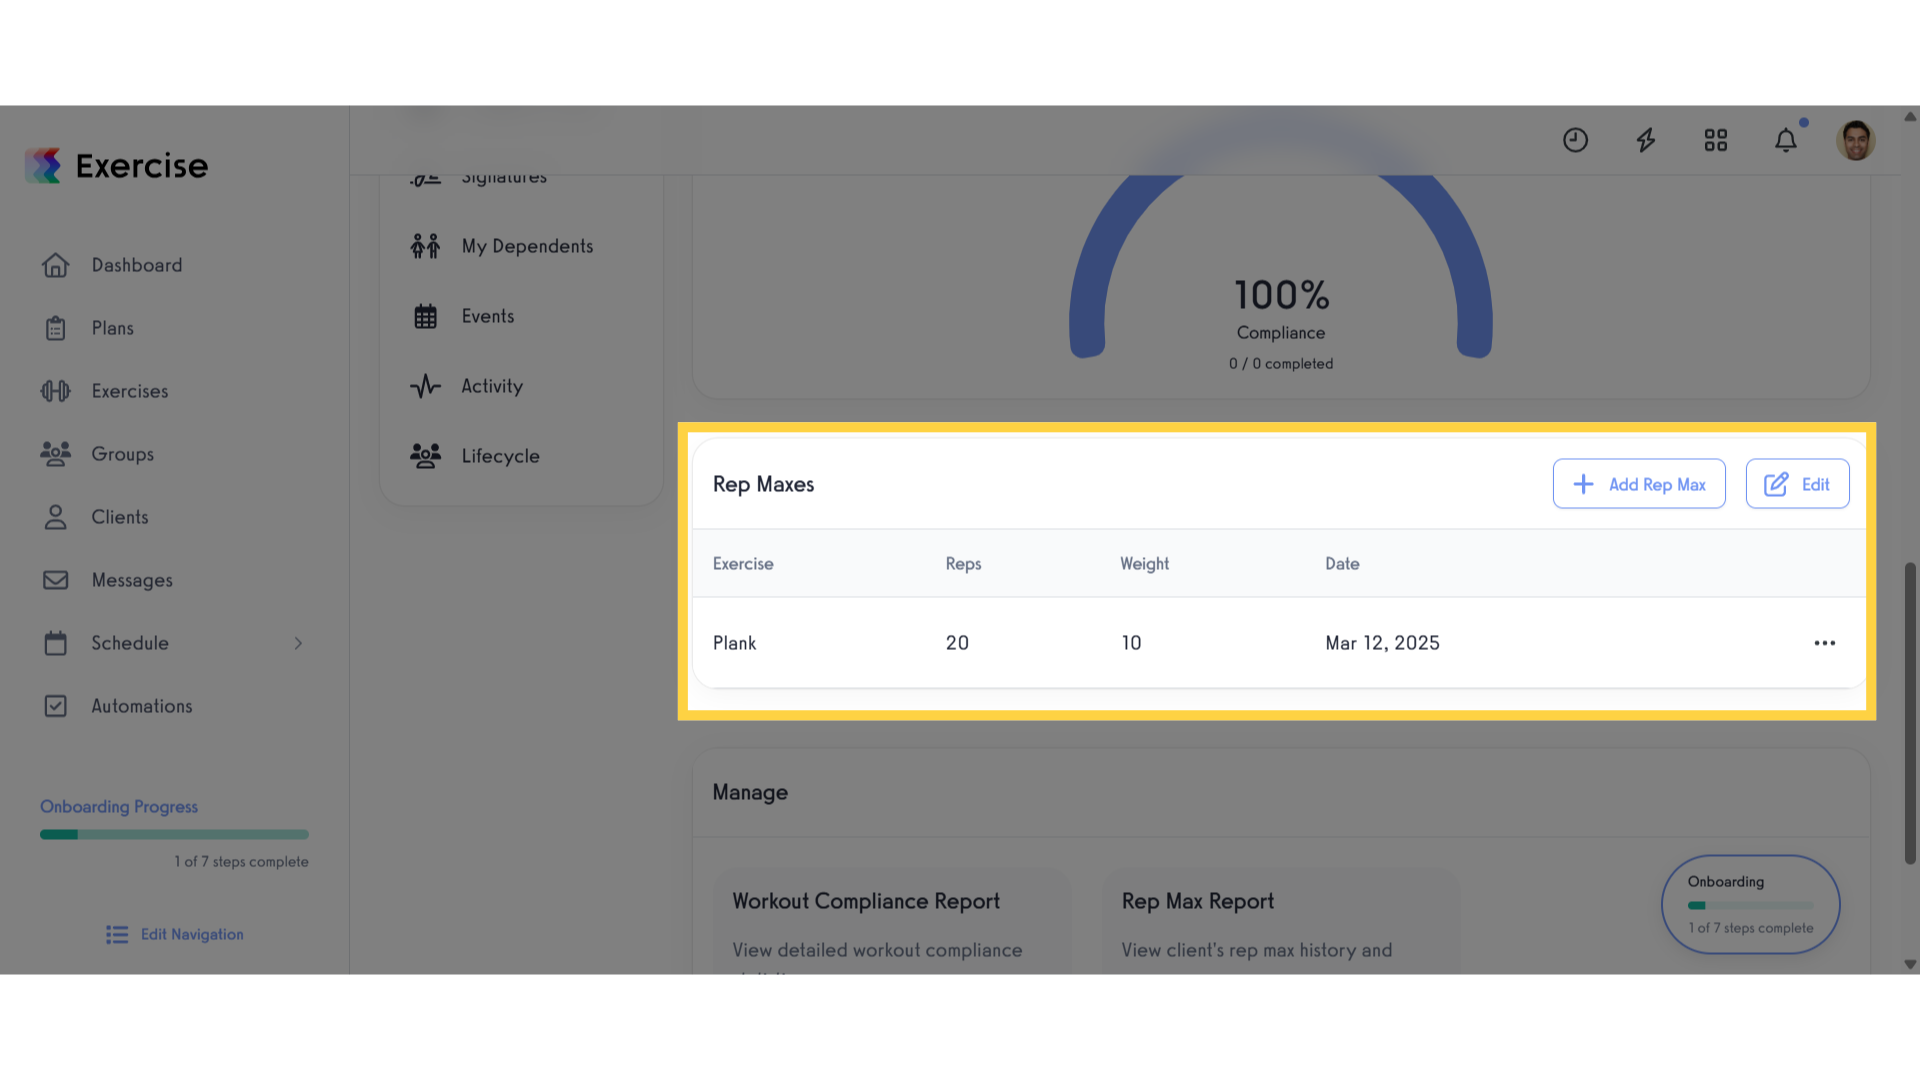
Task: Open the Plans page
Action: [112, 328]
